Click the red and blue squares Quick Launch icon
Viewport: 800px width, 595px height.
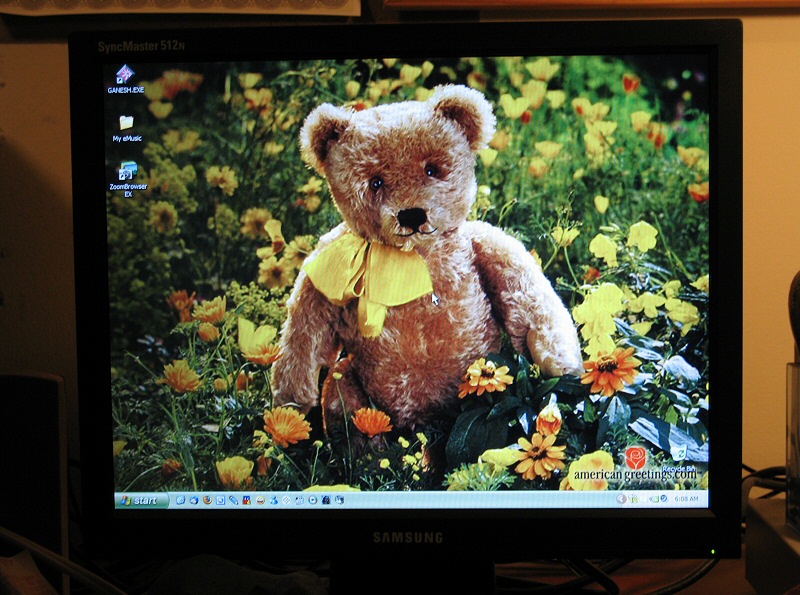pyautogui.click(x=247, y=500)
